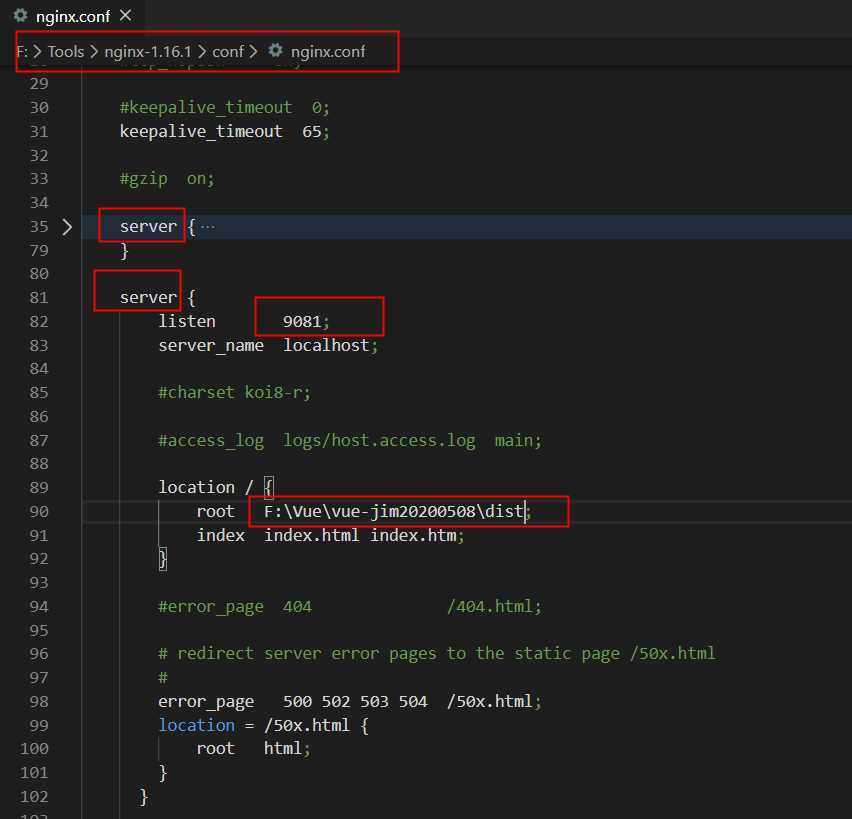Screen dimensions: 852x819
Task: Open the nginx-1.16.1 breadcrumb segment
Action: tap(148, 52)
